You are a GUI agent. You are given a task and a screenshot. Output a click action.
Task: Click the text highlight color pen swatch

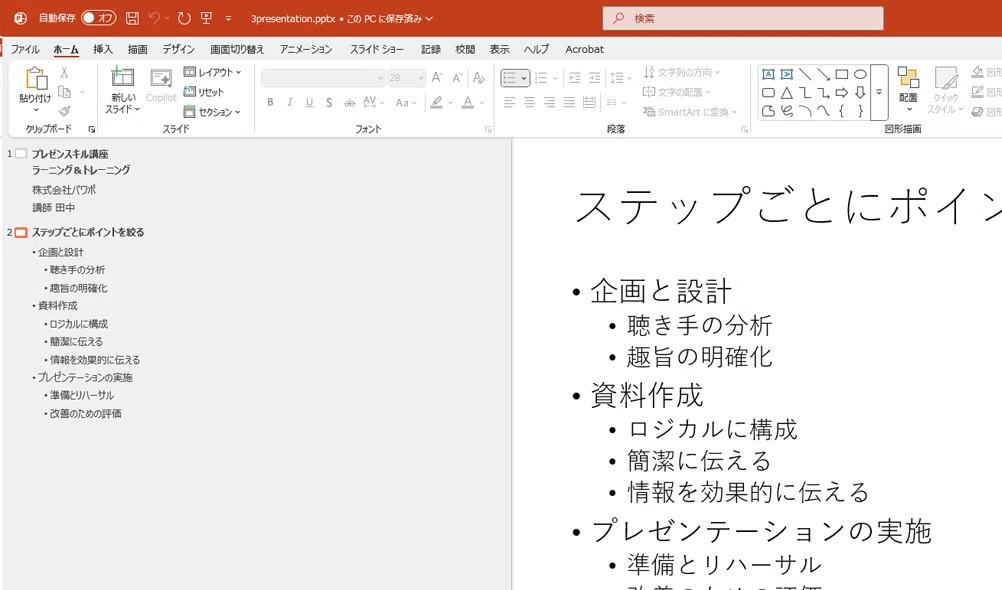[436, 102]
